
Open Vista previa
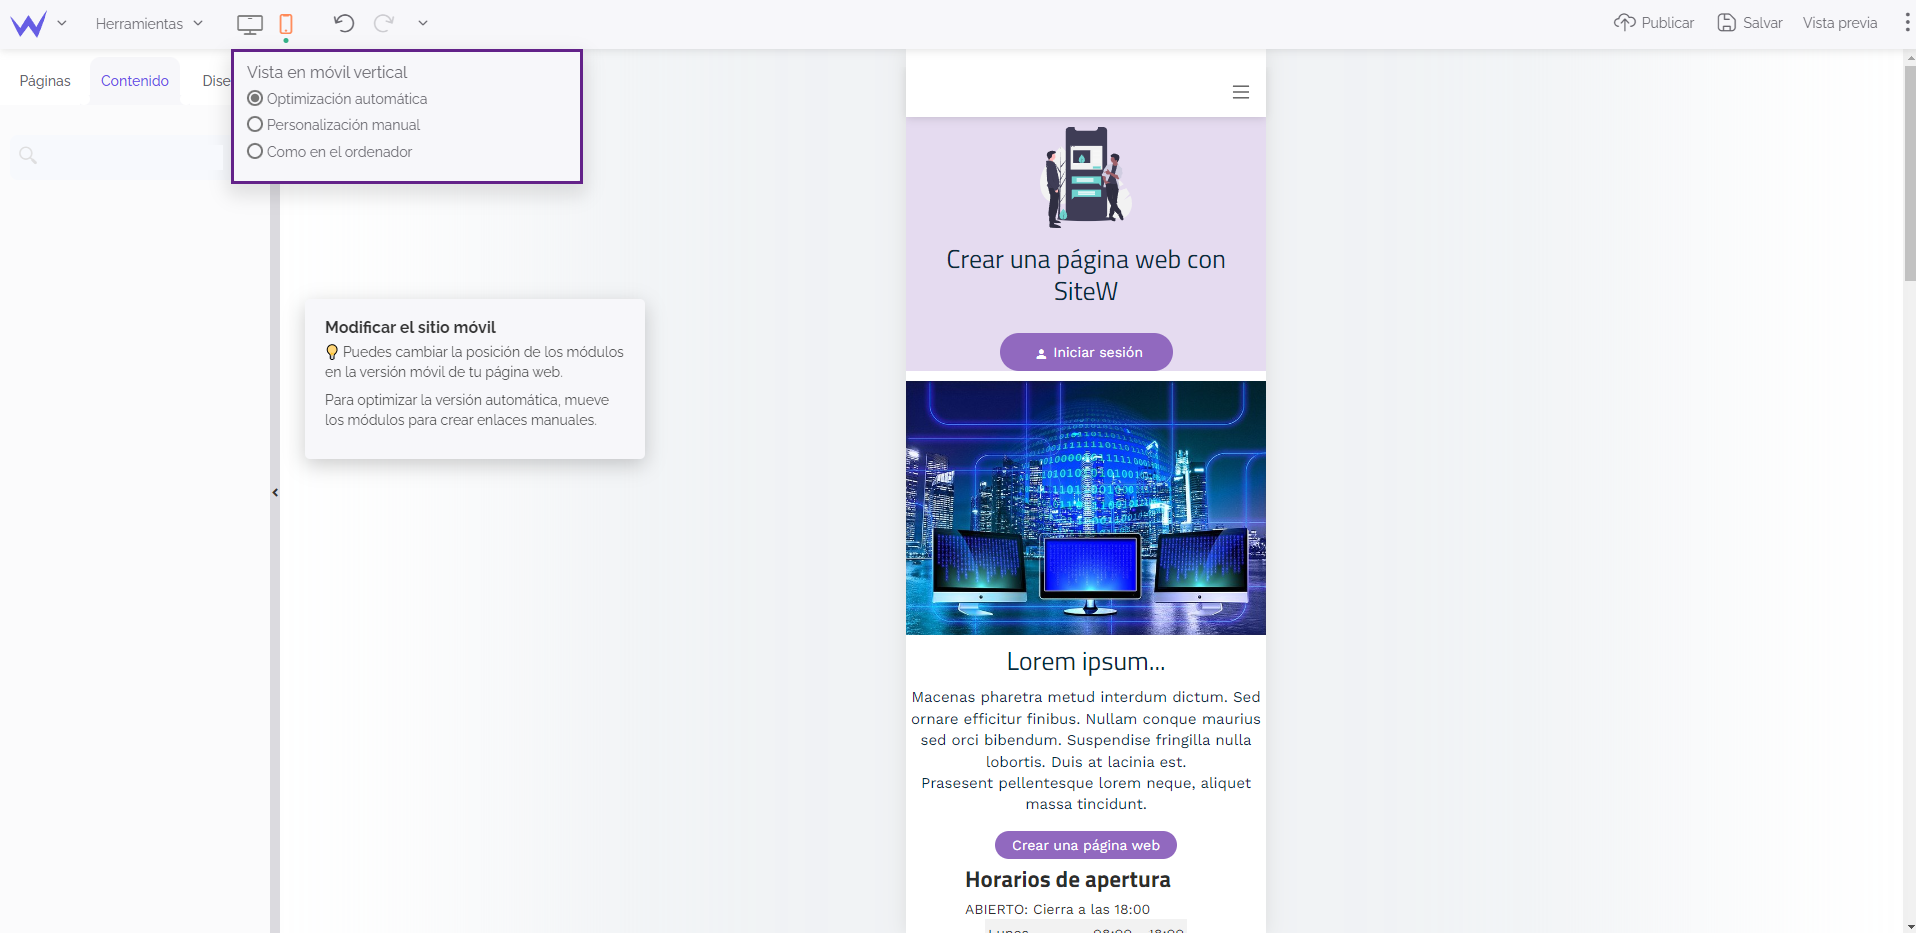(1840, 23)
